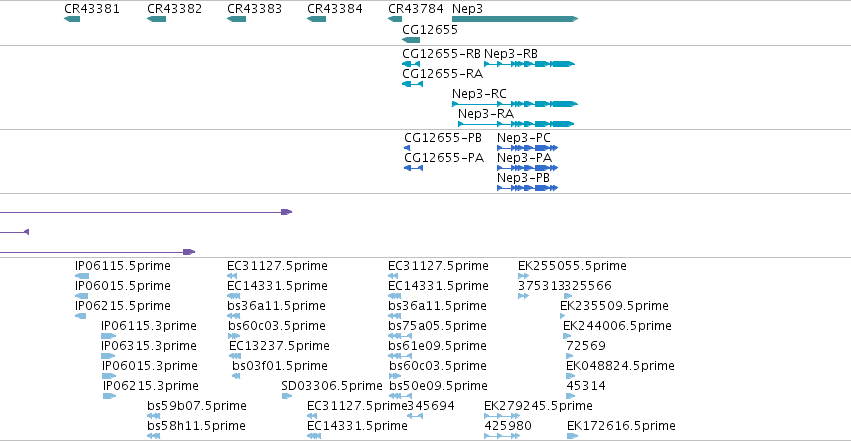This screenshot has width=851, height=441.
Task: Select the IP06315.3prime feature
Action: click(x=108, y=356)
